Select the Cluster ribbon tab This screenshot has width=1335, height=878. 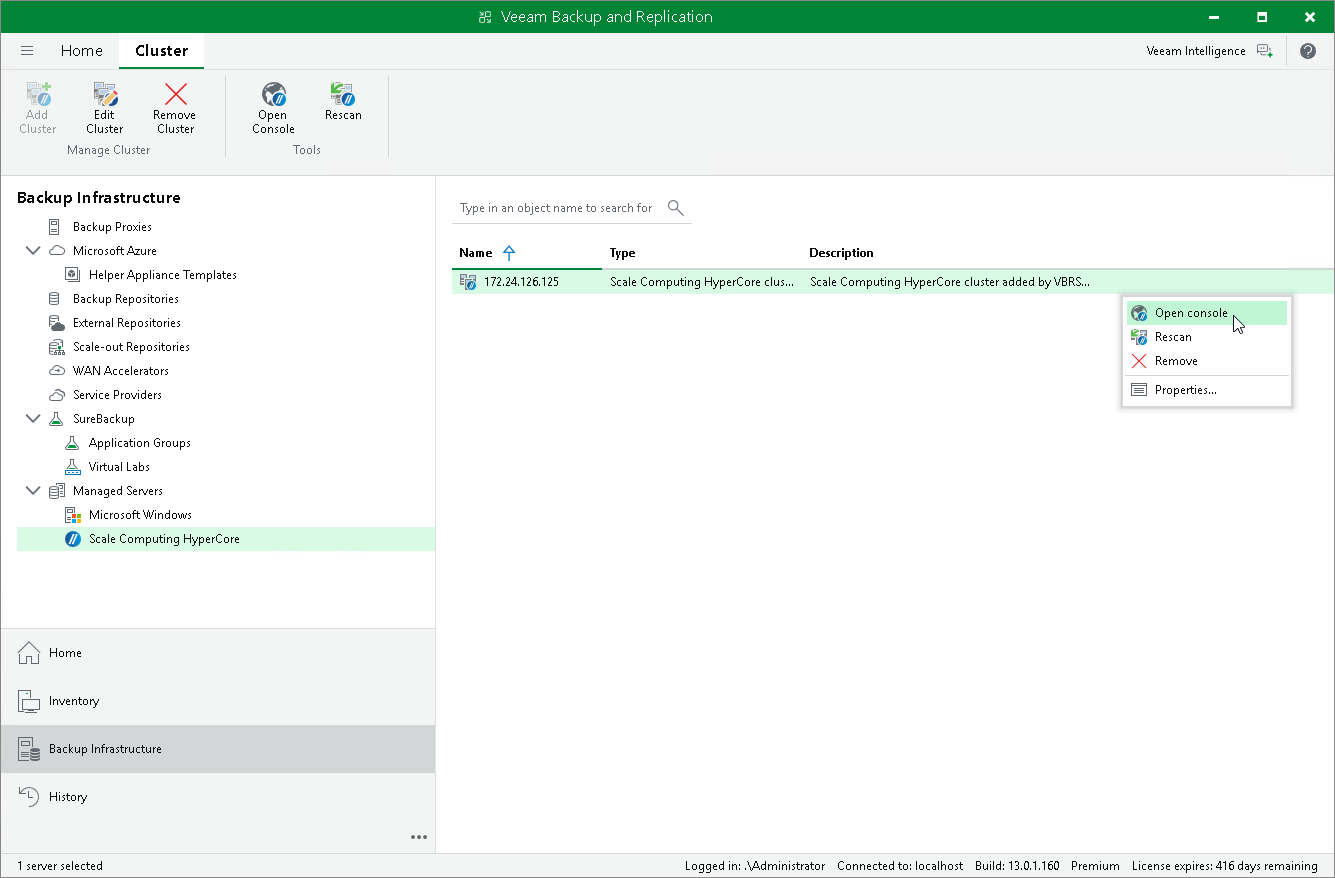point(161,51)
